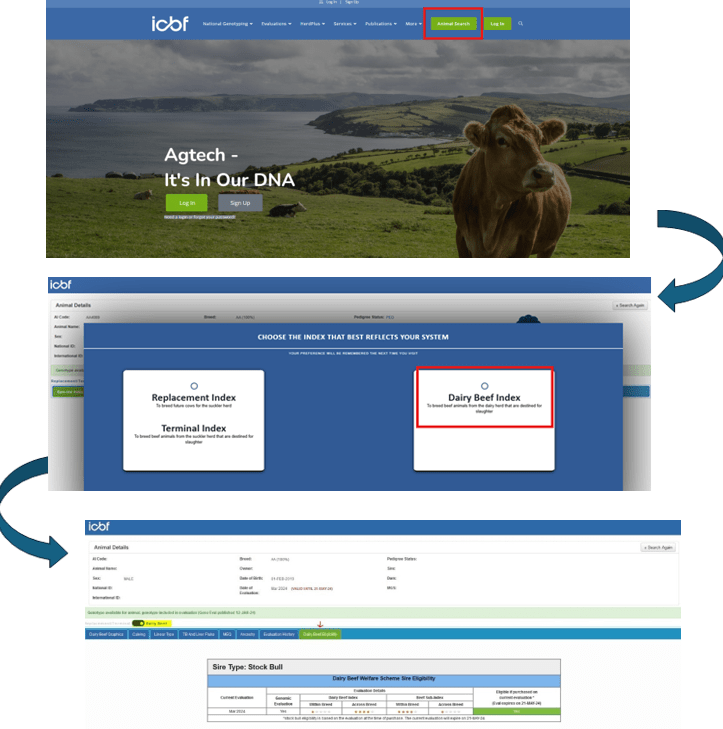Click the magnifier search icon in the navbar

coord(520,23)
